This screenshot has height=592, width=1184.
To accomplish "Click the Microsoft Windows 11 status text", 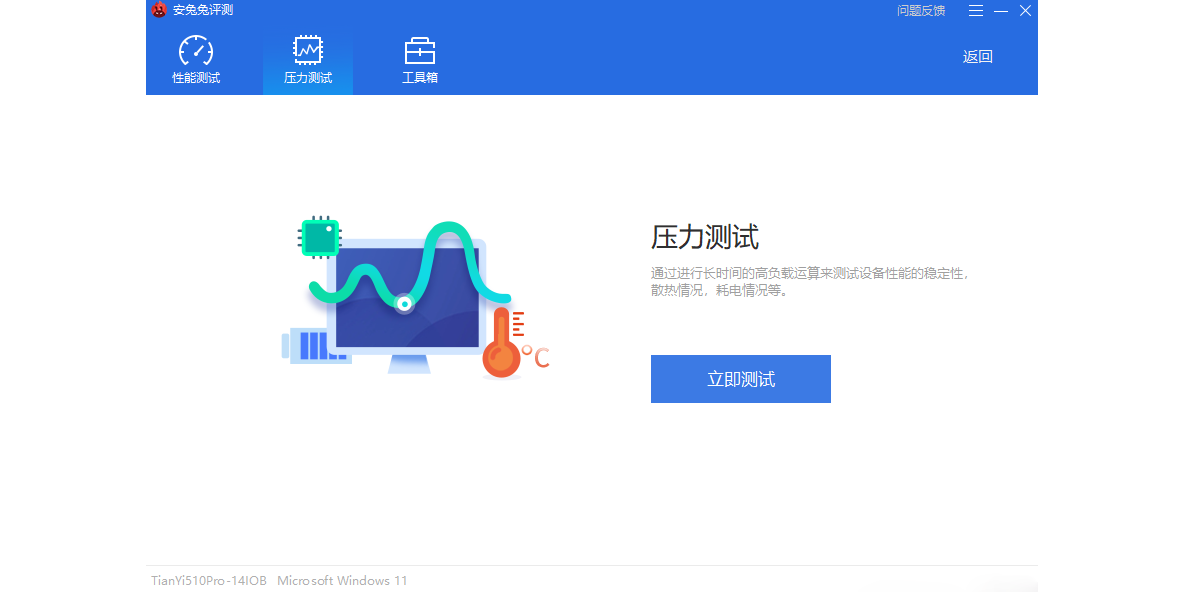I will coord(342,581).
